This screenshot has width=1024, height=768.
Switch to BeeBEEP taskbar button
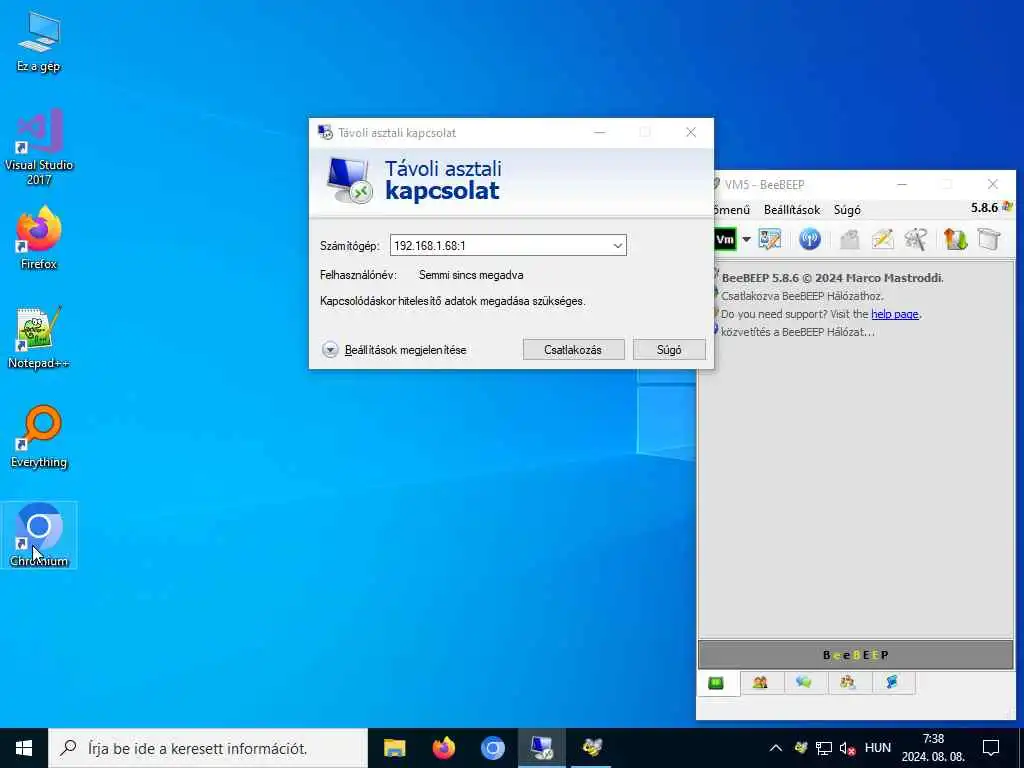(x=592, y=748)
